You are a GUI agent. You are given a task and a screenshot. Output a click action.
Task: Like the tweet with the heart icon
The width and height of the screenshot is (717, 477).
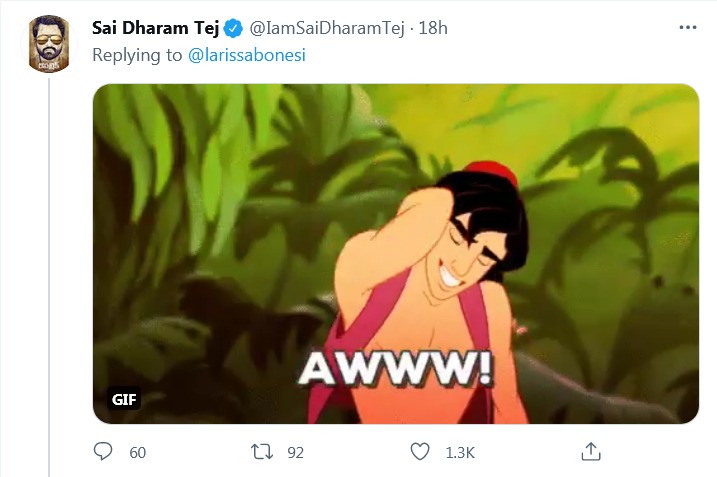coord(422,452)
